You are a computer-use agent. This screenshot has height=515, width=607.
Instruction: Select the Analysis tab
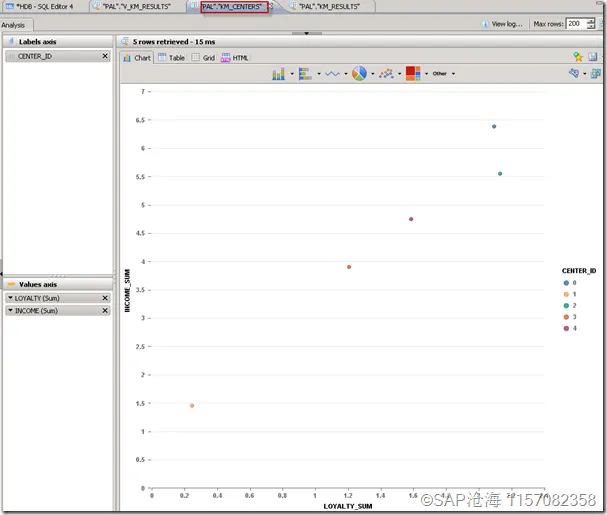pos(13,25)
